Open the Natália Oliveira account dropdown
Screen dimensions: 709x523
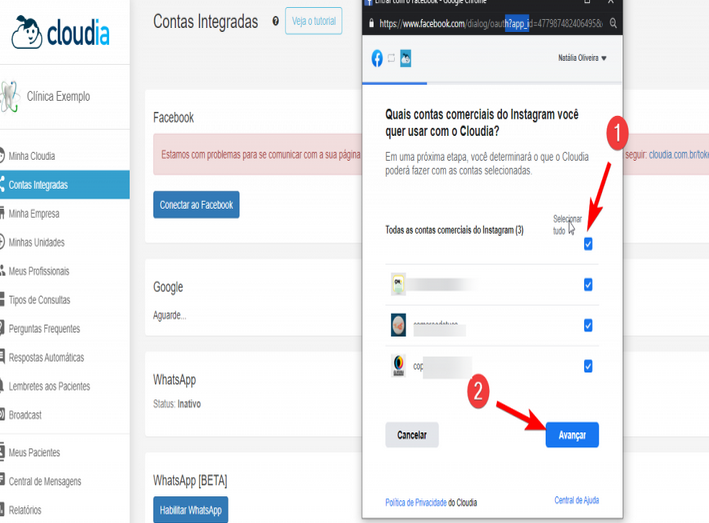[x=582, y=58]
